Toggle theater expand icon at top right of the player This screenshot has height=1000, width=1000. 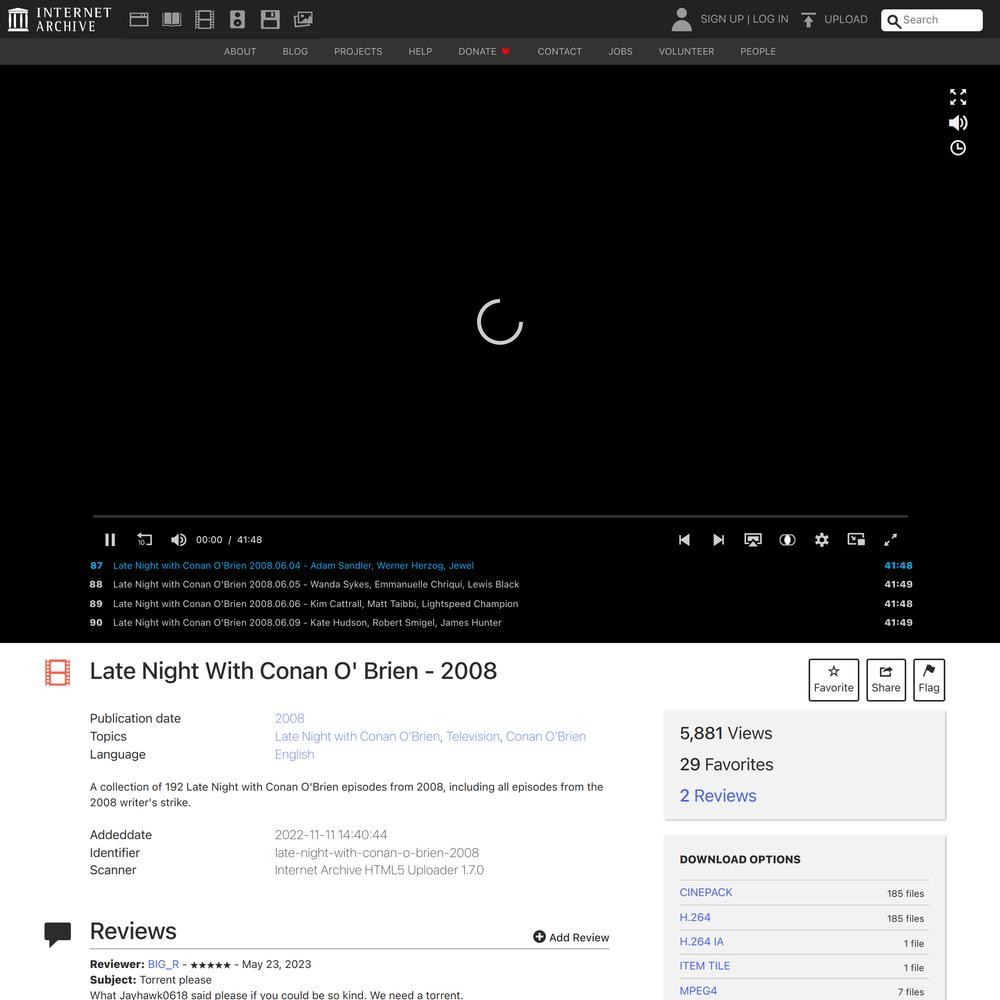point(958,97)
